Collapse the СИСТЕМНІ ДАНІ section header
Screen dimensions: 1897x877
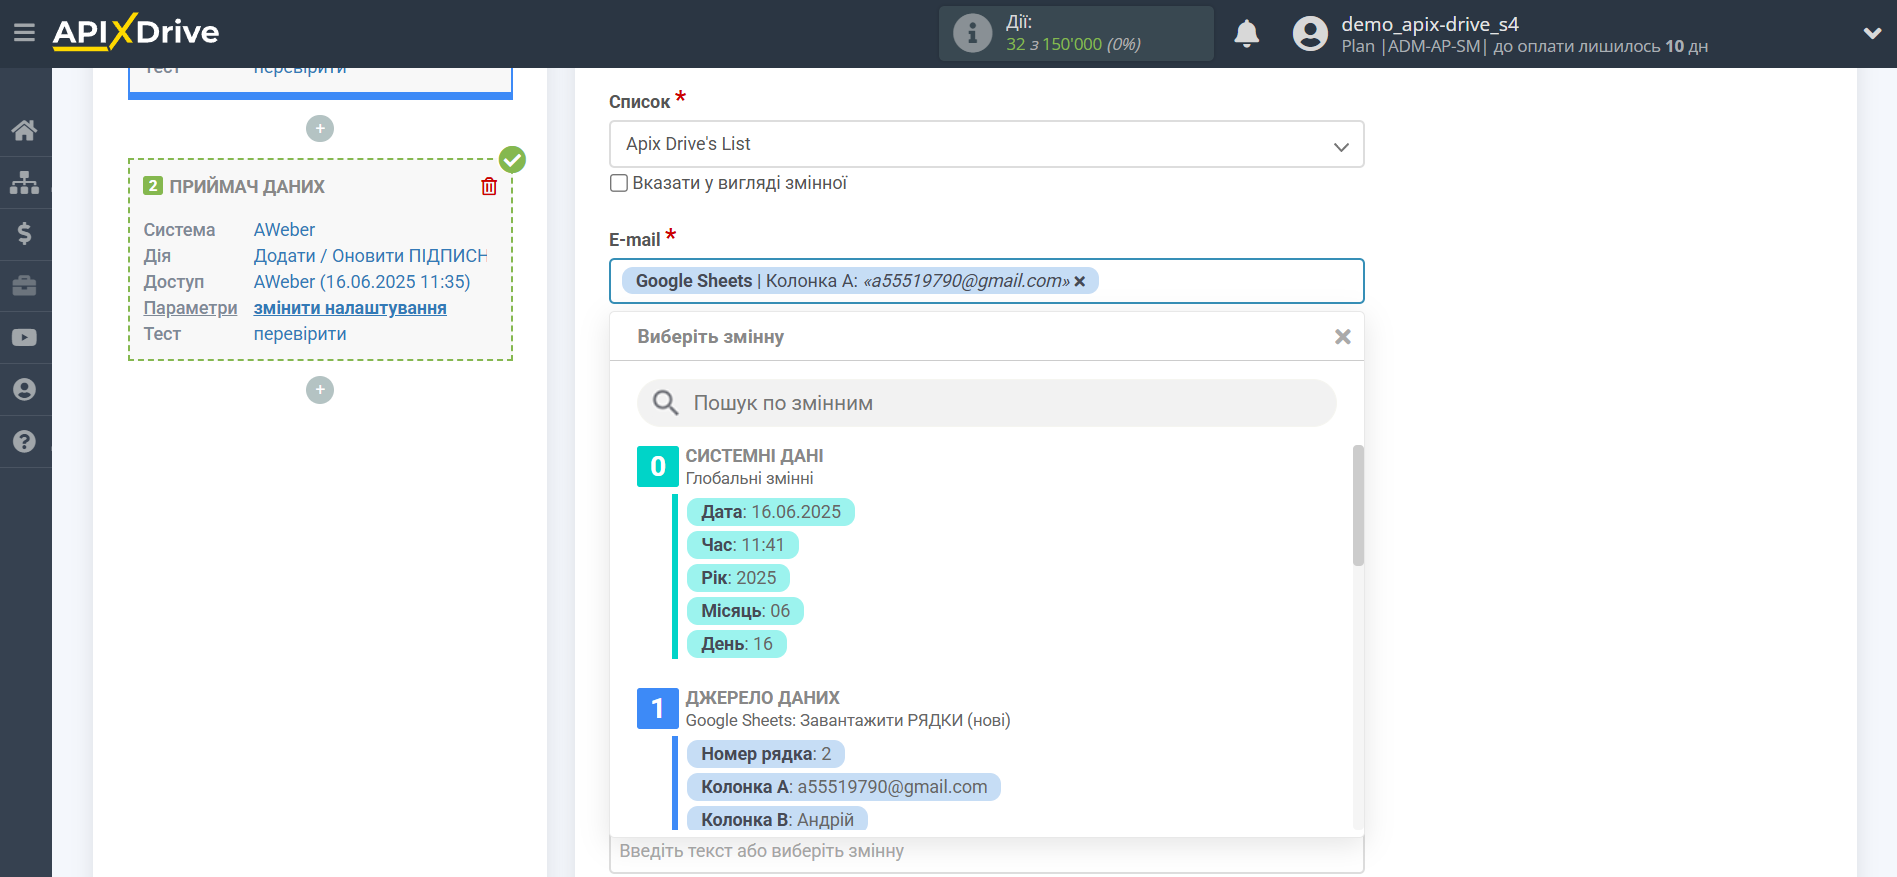point(754,456)
